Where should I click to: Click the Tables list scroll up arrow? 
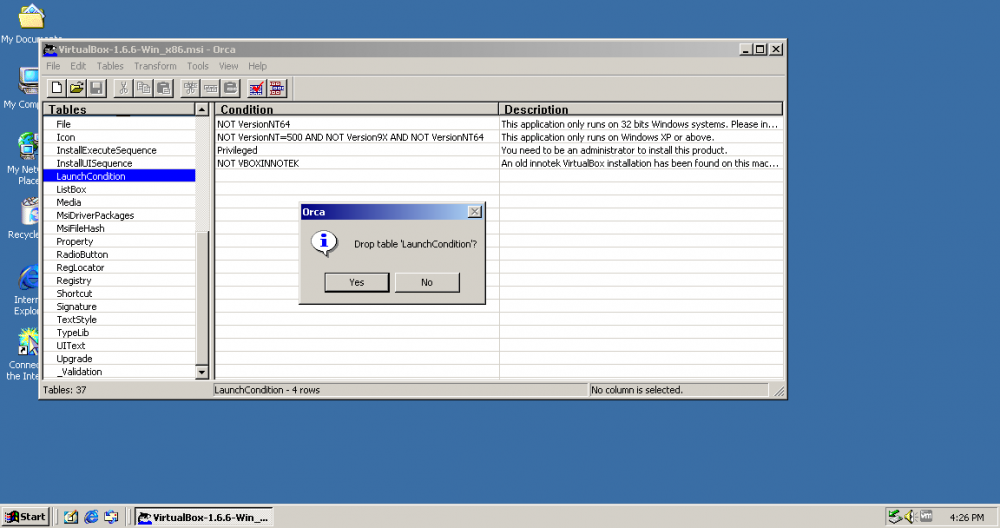pyautogui.click(x=202, y=110)
